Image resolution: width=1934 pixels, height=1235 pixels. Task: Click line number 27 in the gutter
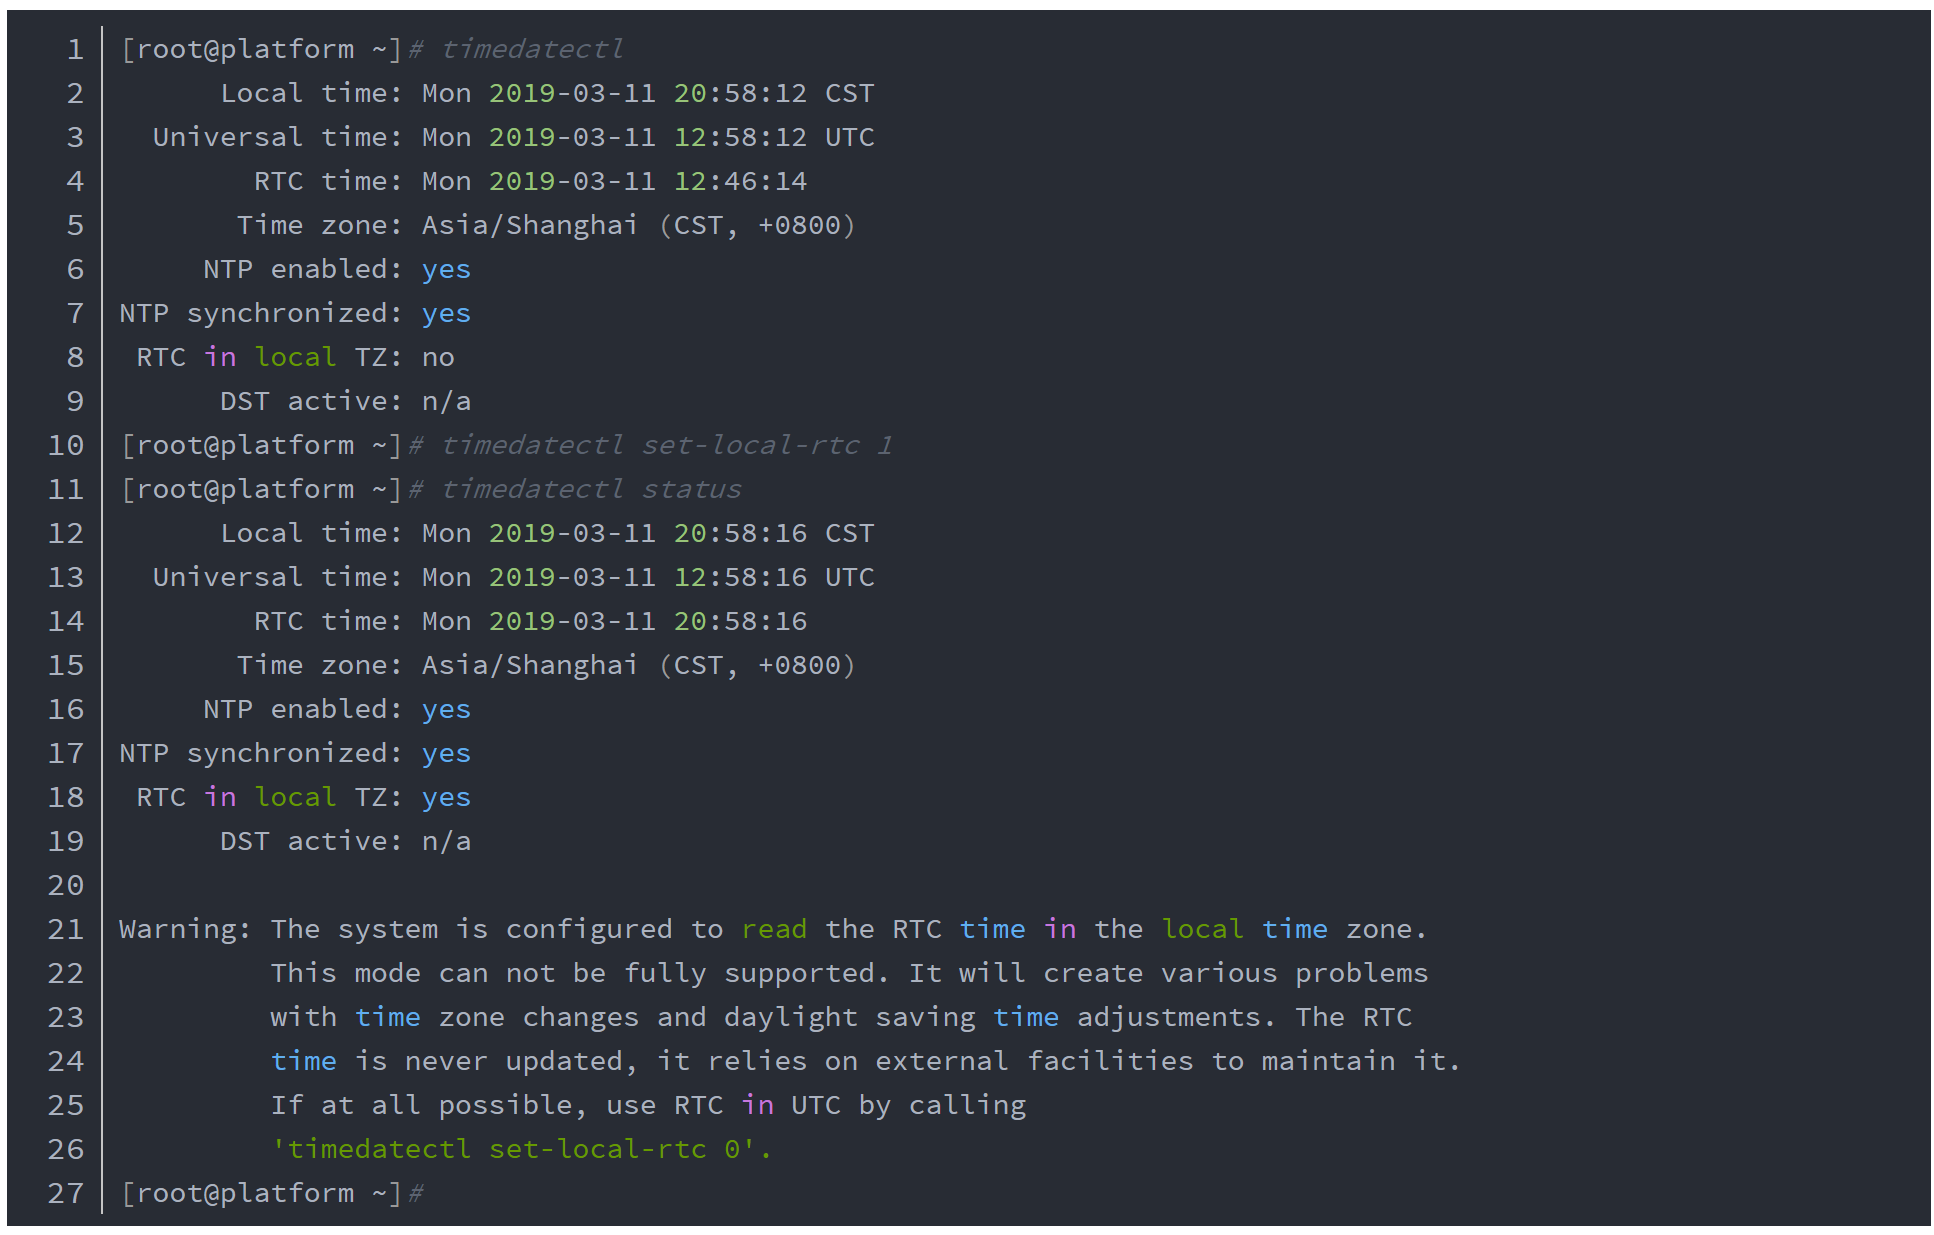66,1193
